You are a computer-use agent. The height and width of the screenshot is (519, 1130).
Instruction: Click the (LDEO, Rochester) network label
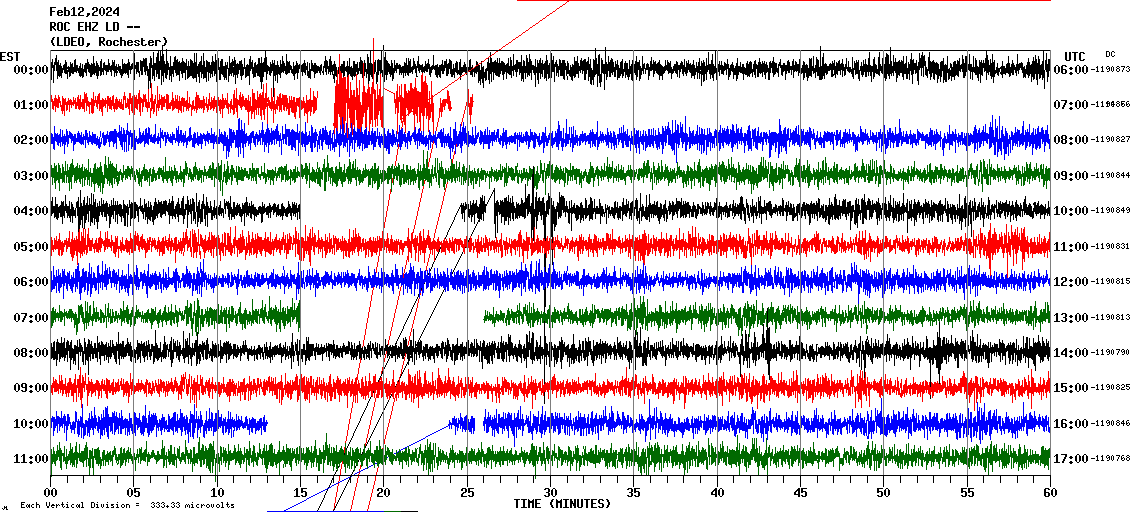(x=109, y=42)
